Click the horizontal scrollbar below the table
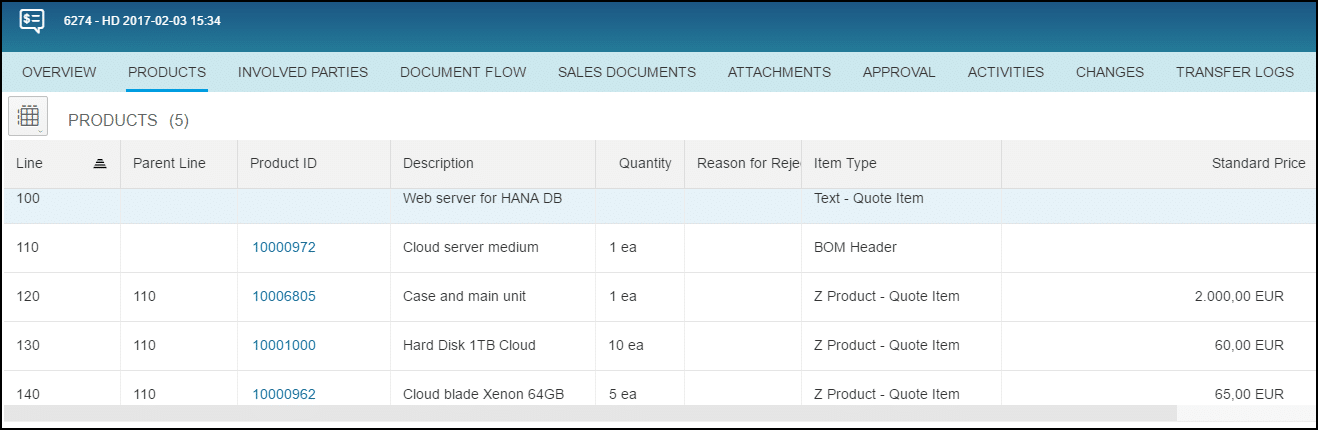The image size is (1318, 430). pos(590,412)
